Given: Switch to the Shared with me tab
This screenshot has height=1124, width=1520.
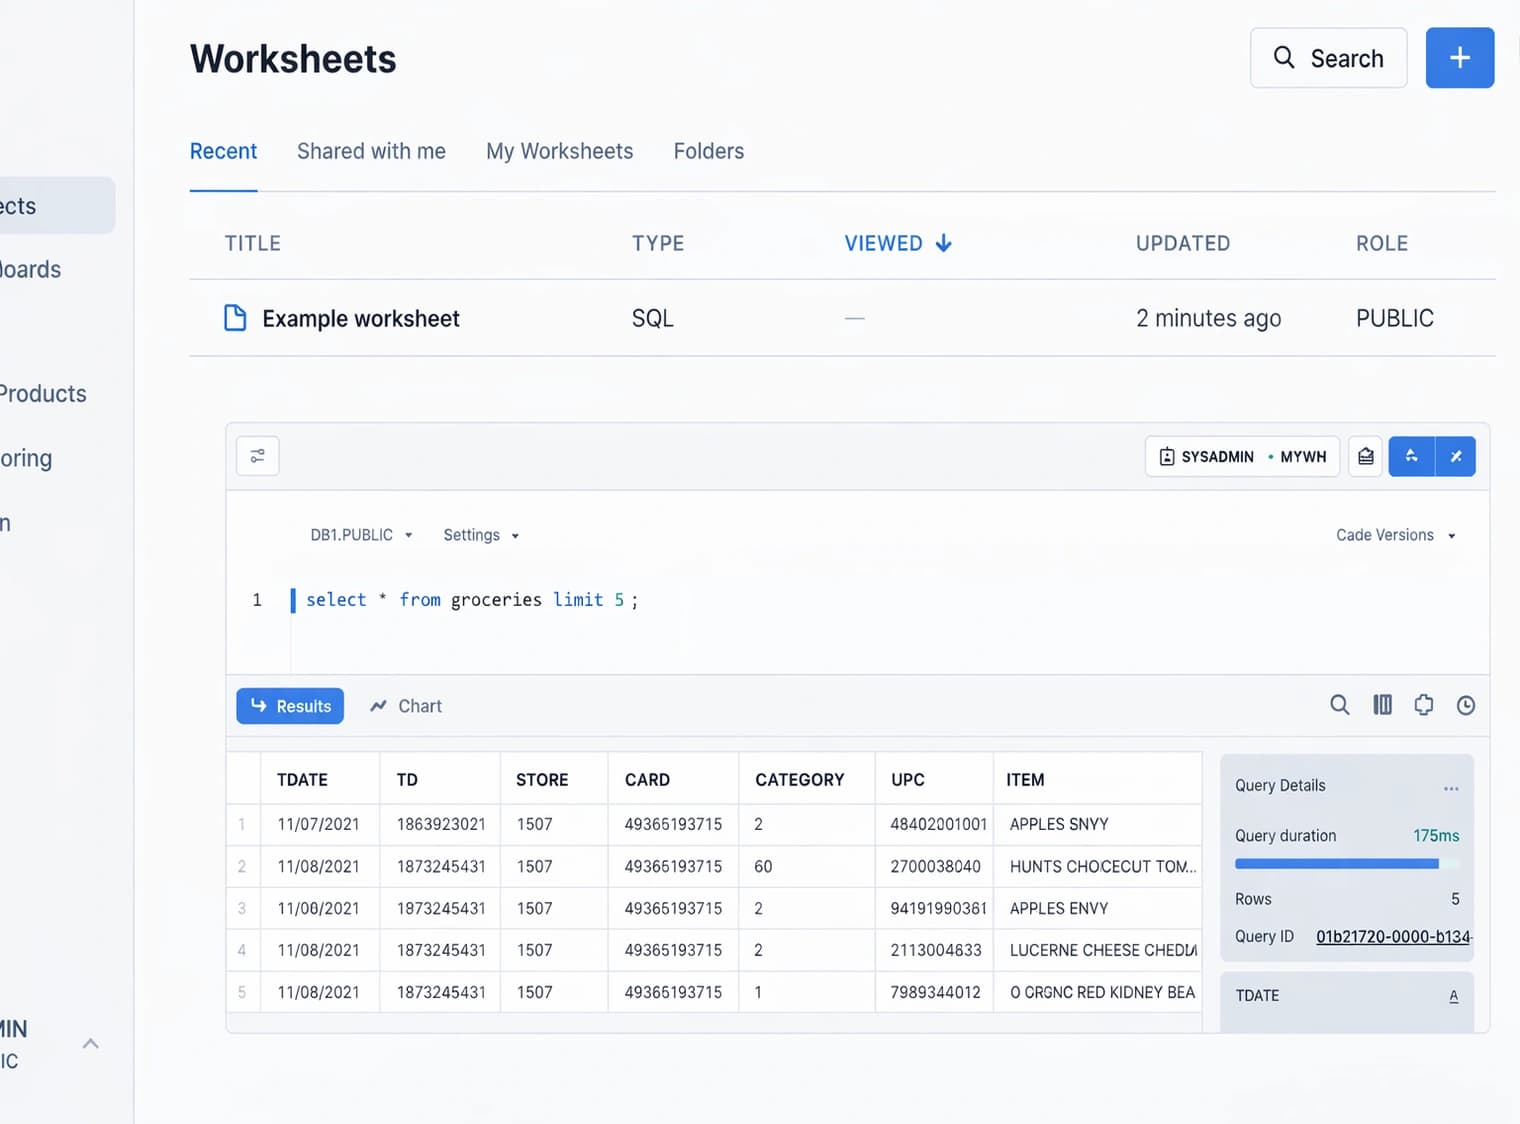Looking at the screenshot, I should (371, 151).
